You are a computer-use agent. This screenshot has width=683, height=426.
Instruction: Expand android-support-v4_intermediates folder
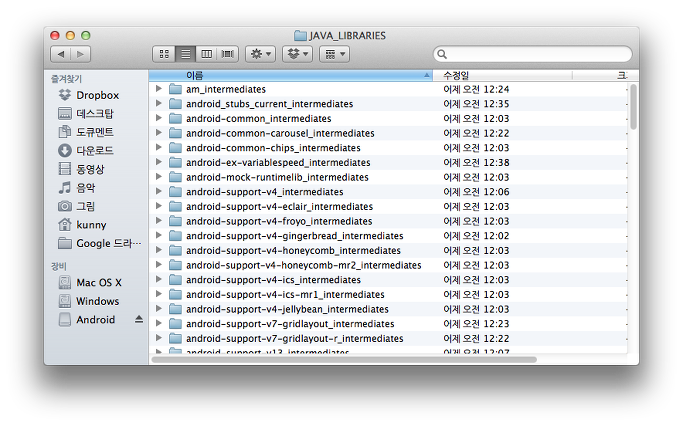click(x=159, y=192)
